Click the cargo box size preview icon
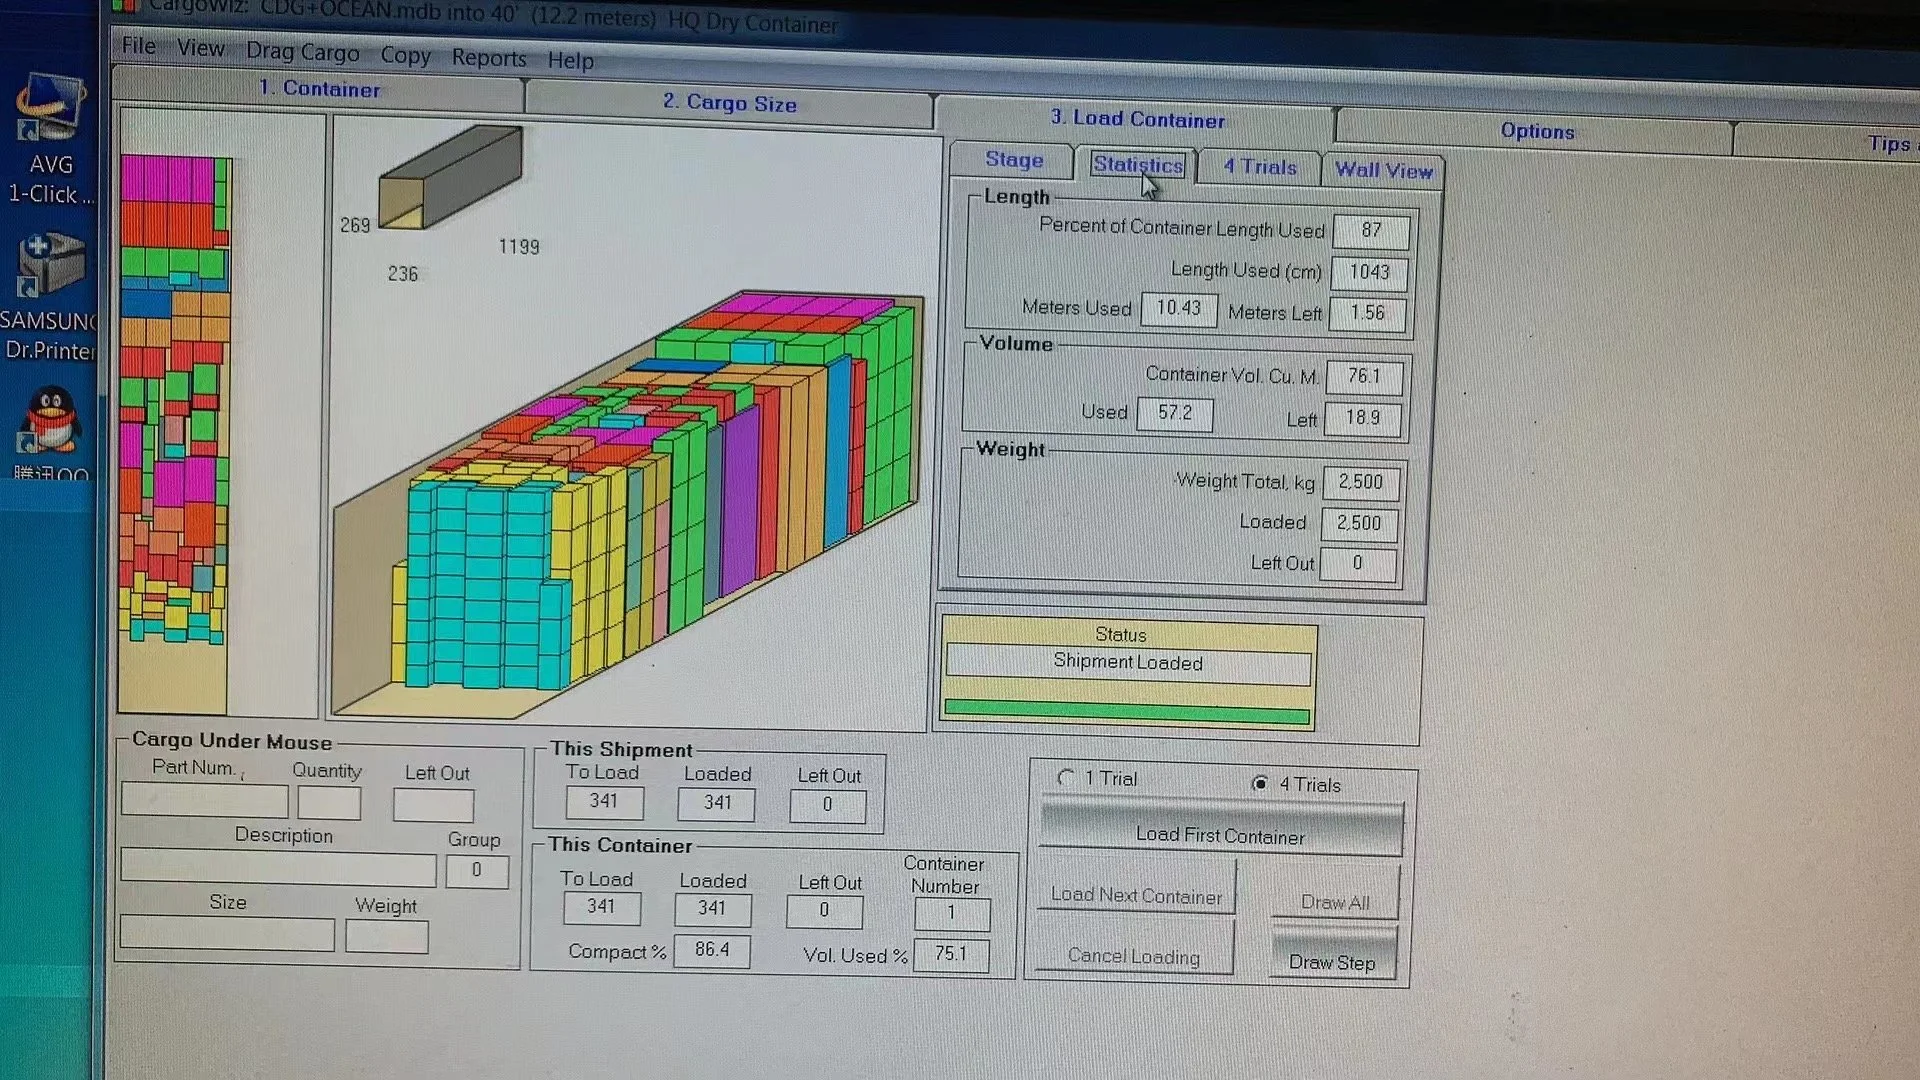The width and height of the screenshot is (1920, 1080). [451, 177]
